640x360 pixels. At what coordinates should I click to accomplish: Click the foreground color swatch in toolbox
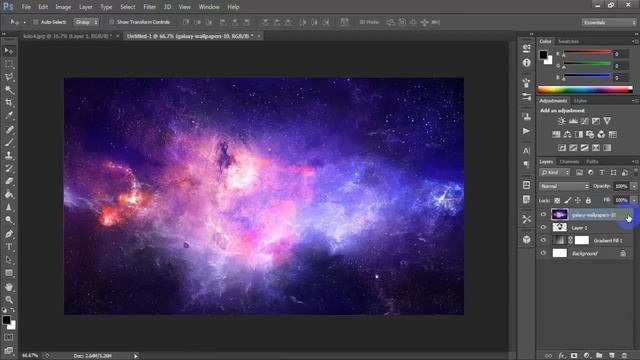point(7,320)
